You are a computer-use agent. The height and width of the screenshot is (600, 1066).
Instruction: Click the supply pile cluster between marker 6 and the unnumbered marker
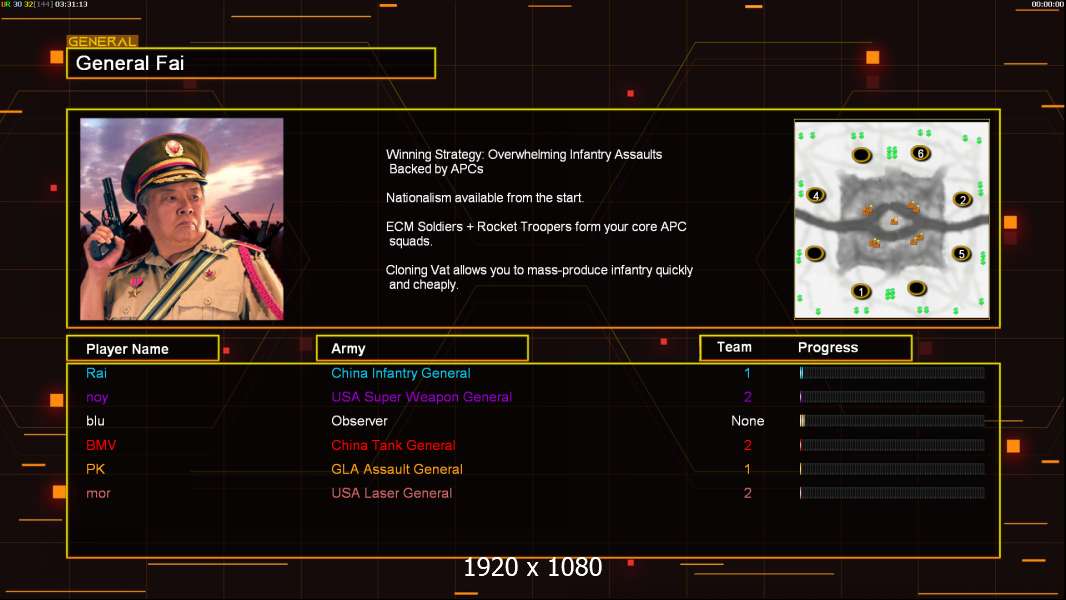pyautogui.click(x=891, y=152)
